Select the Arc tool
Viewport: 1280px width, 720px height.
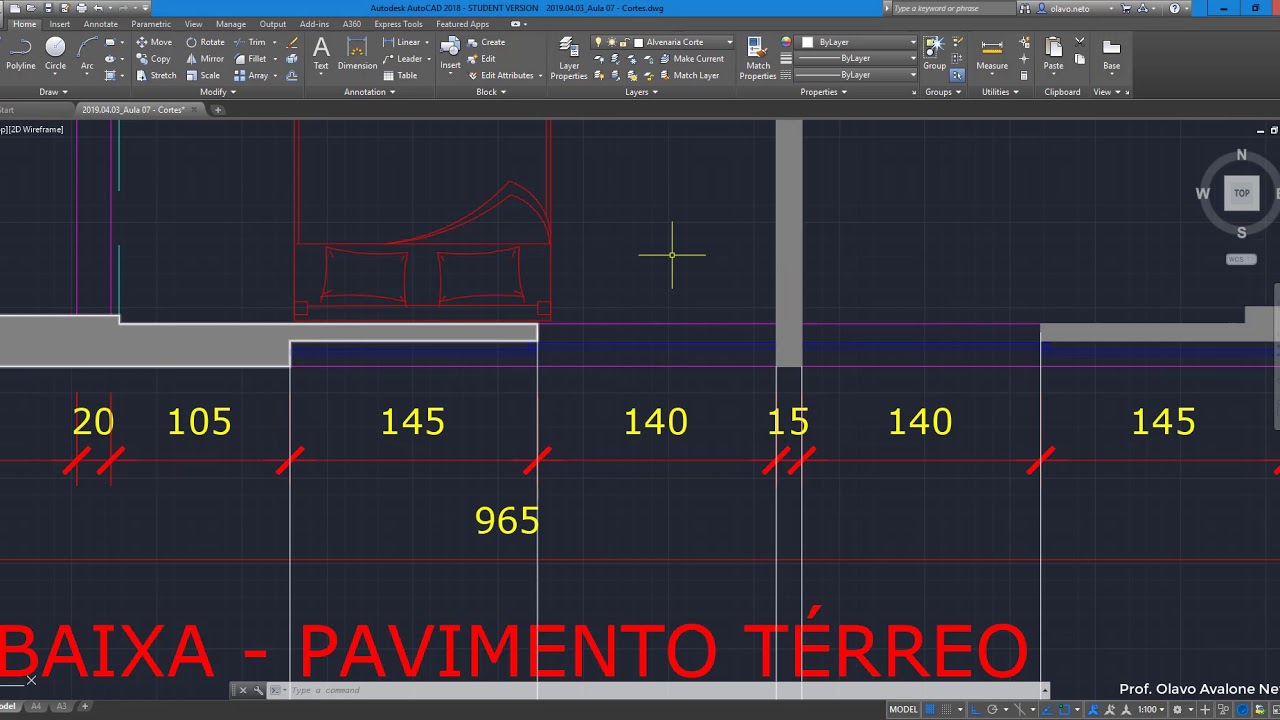87,54
